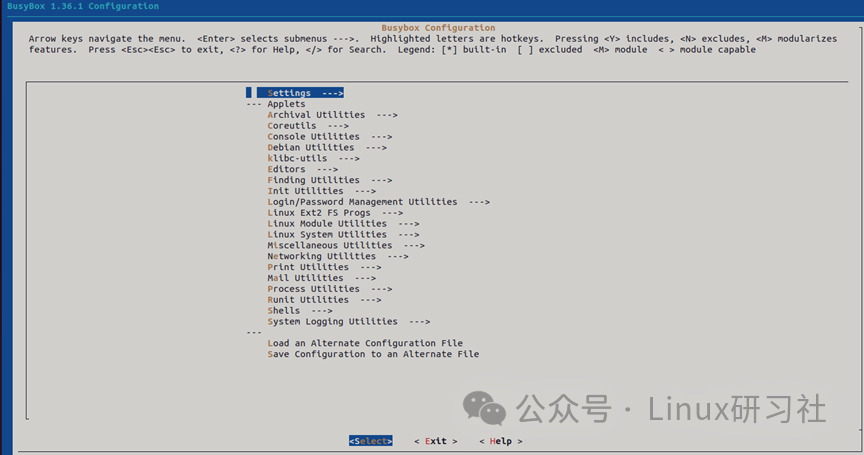Expand Init Utilities entry
The height and width of the screenshot is (455, 864).
(322, 191)
